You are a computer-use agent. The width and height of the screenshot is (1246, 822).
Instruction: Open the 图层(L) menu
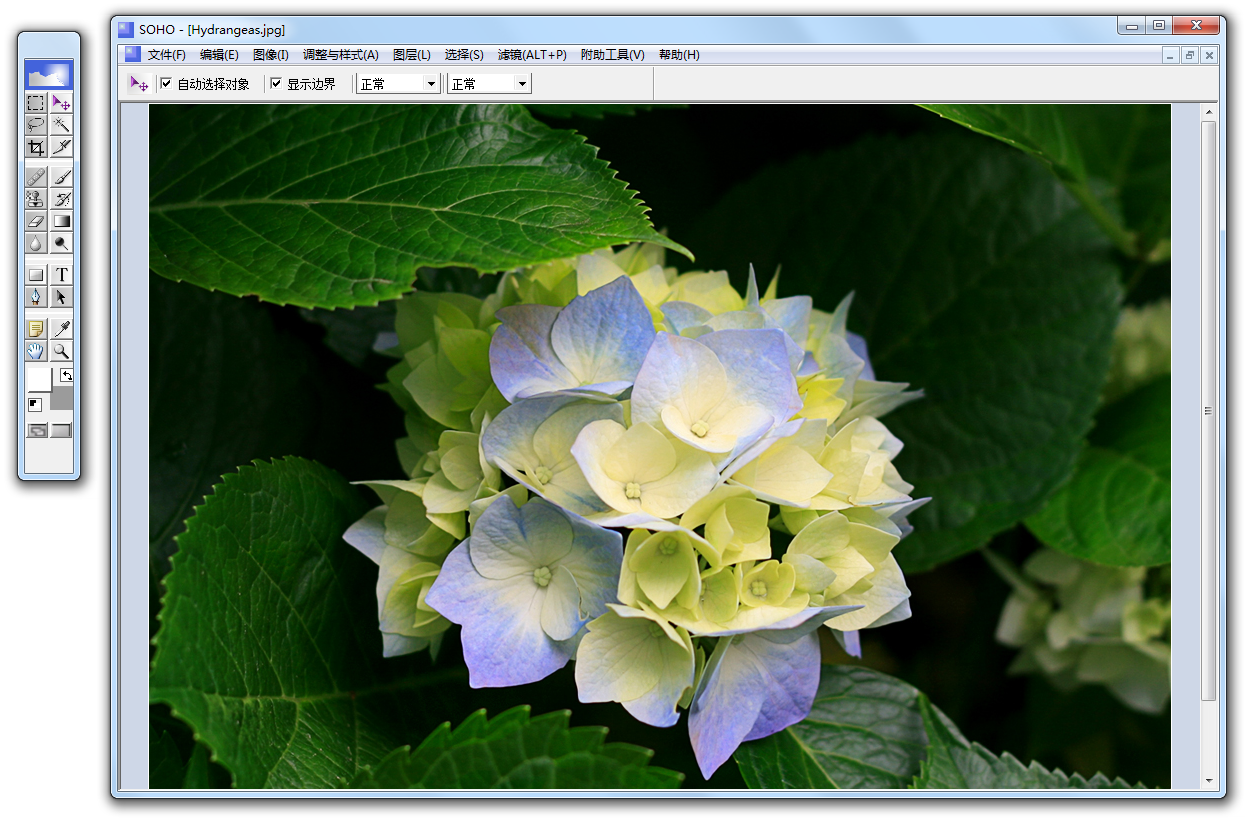click(412, 55)
